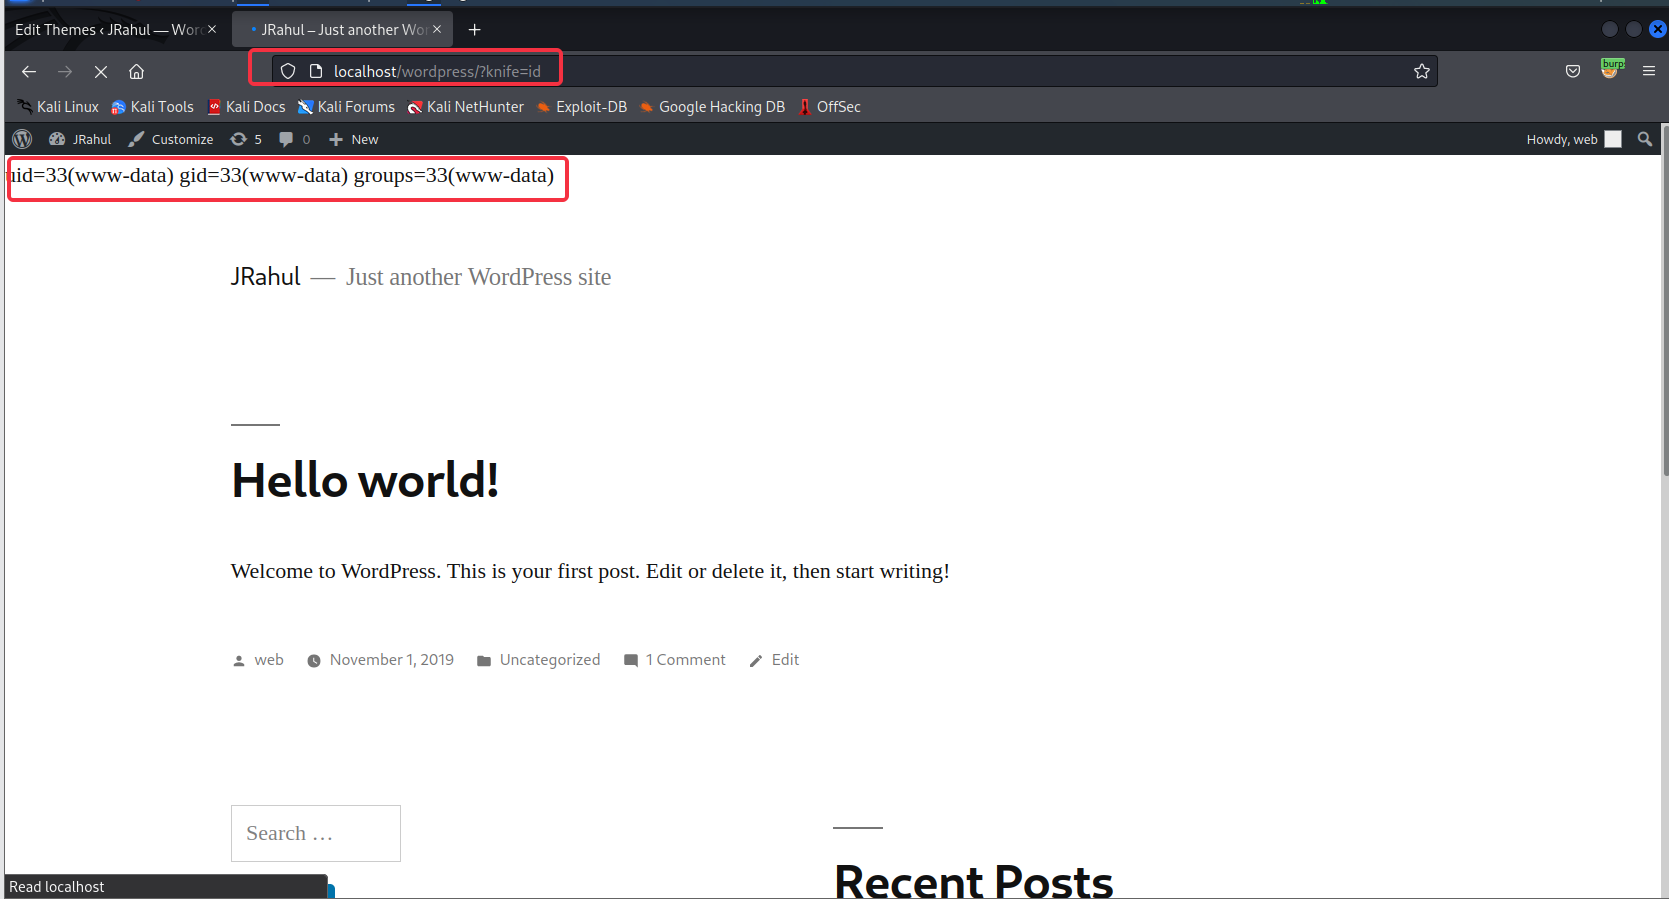Click the WordPress logo in admin bar

tap(22, 139)
